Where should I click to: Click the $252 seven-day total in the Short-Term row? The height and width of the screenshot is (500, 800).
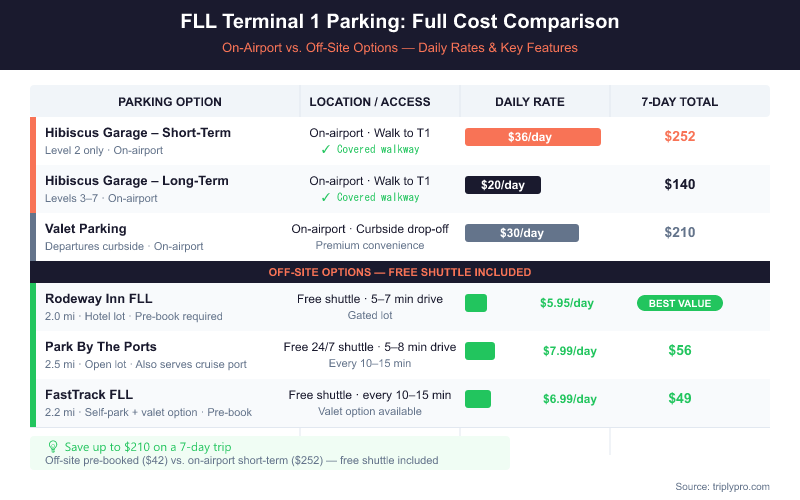tap(680, 137)
